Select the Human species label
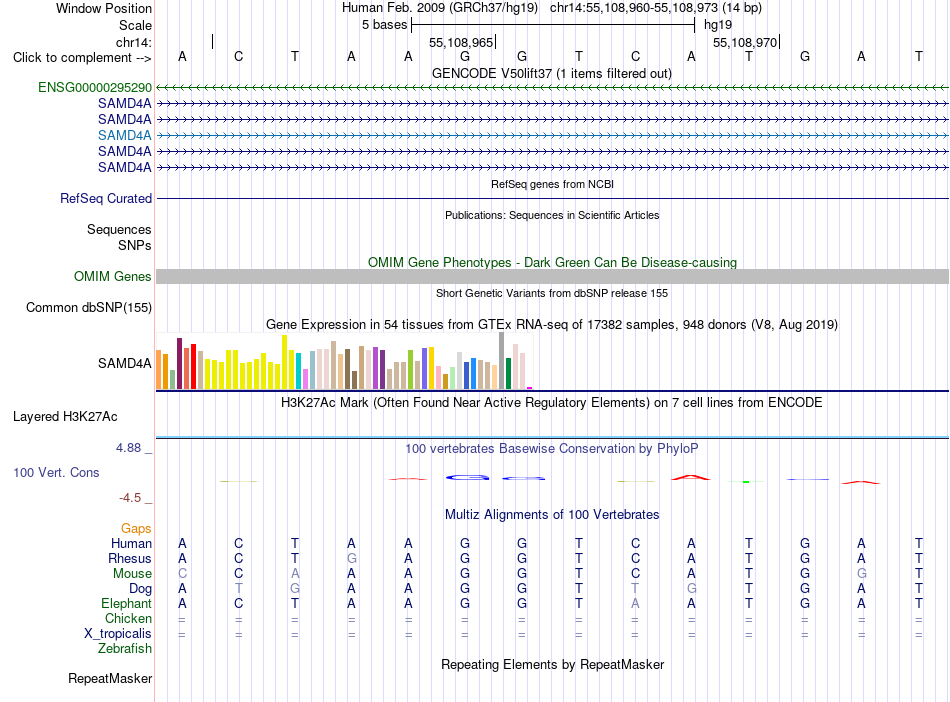 (131, 544)
